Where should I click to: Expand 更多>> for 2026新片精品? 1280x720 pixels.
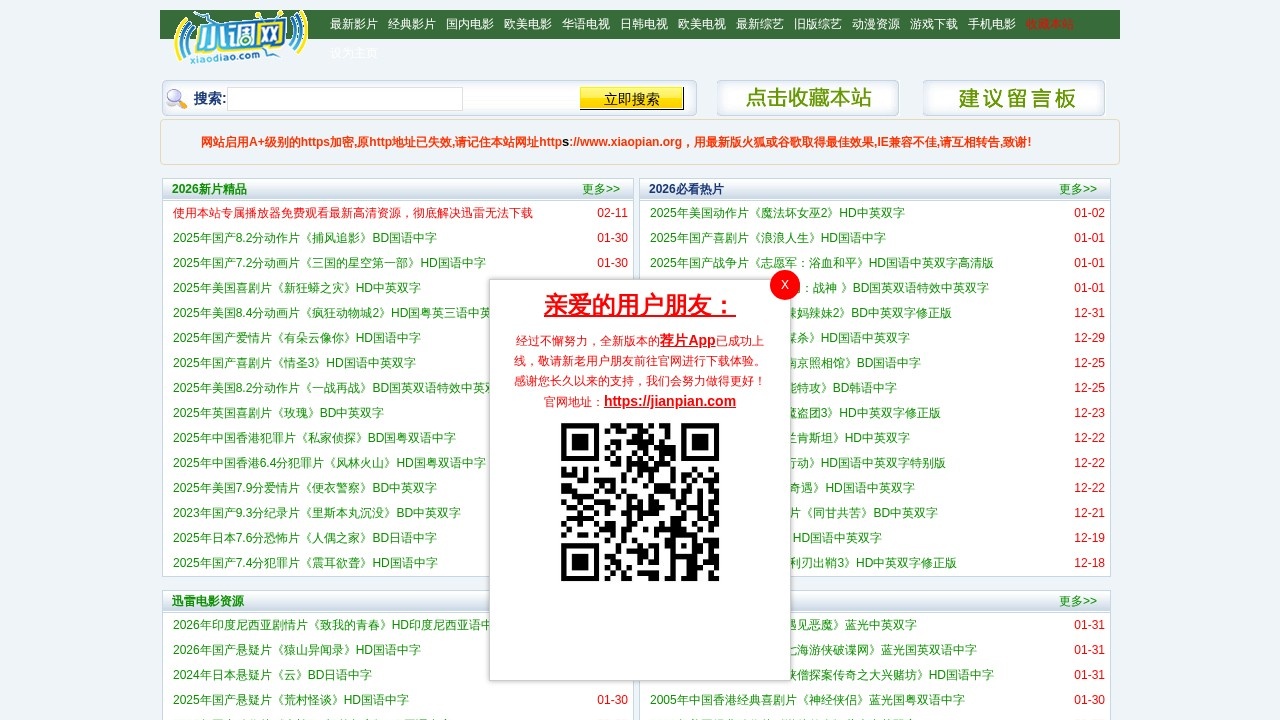click(601, 188)
